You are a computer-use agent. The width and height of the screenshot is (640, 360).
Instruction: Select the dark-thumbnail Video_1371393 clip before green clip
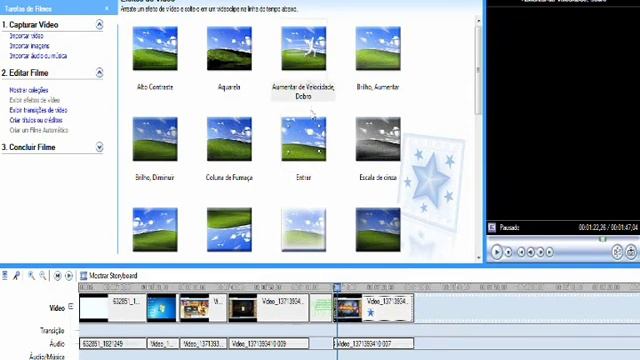click(x=269, y=308)
